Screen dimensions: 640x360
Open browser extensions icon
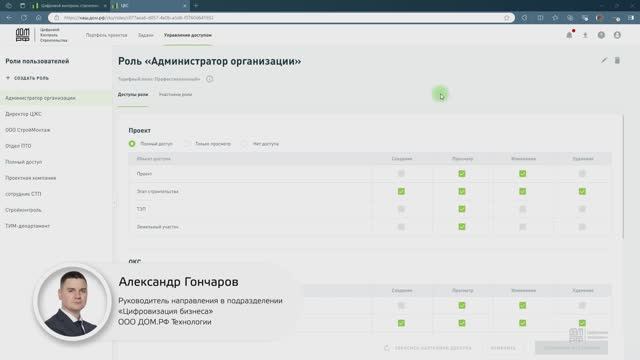(524, 18)
